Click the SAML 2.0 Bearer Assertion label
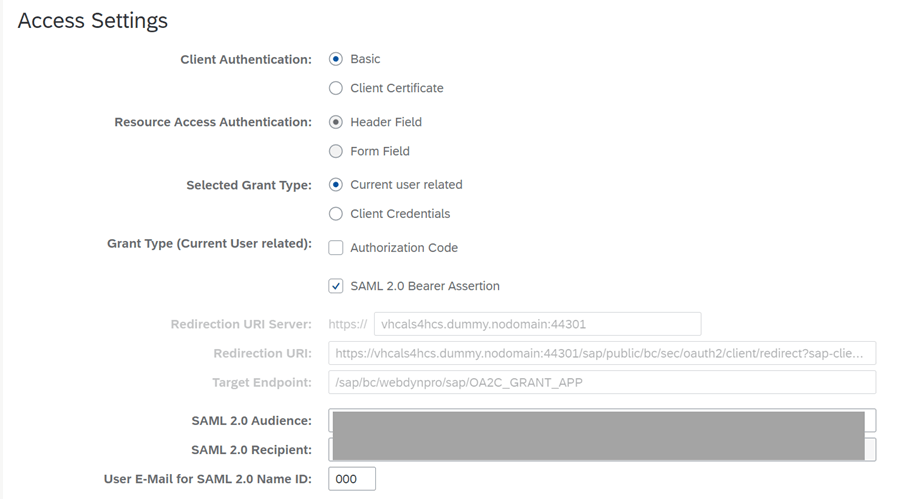 425,286
